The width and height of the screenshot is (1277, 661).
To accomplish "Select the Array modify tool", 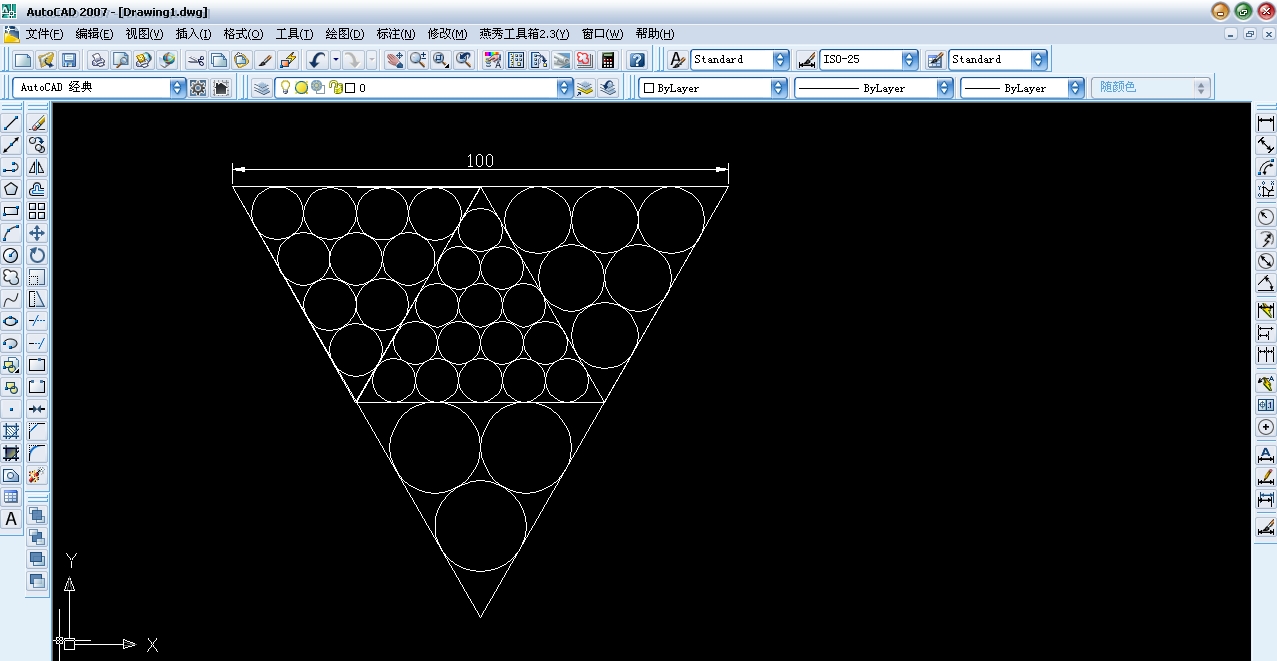I will point(37,211).
